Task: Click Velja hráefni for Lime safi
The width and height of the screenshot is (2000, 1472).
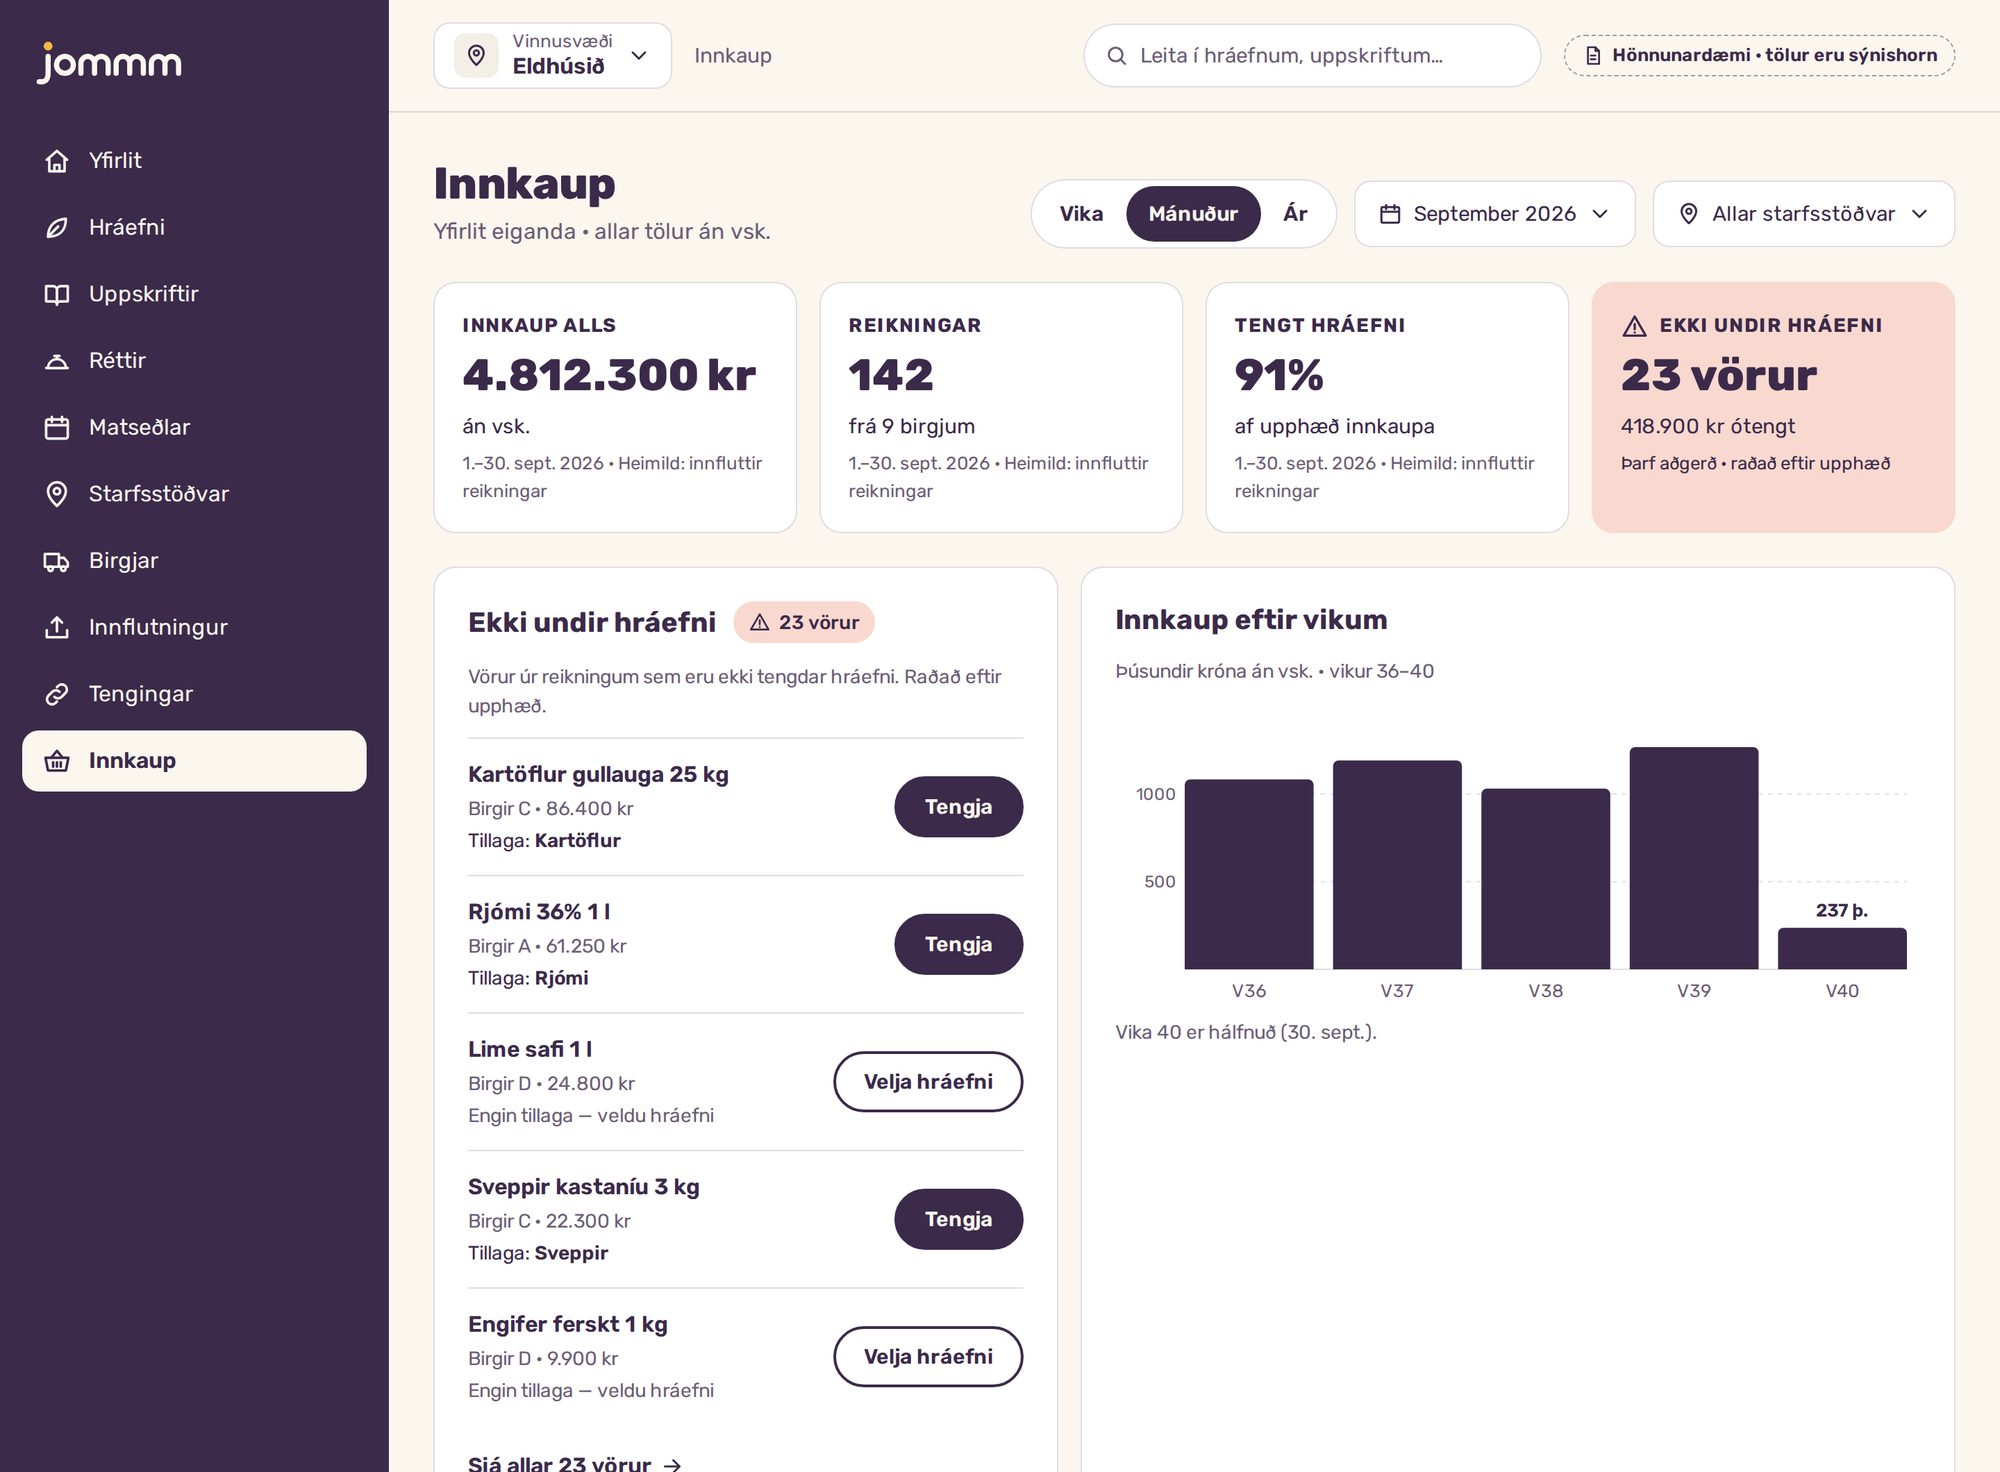Action: point(928,1082)
